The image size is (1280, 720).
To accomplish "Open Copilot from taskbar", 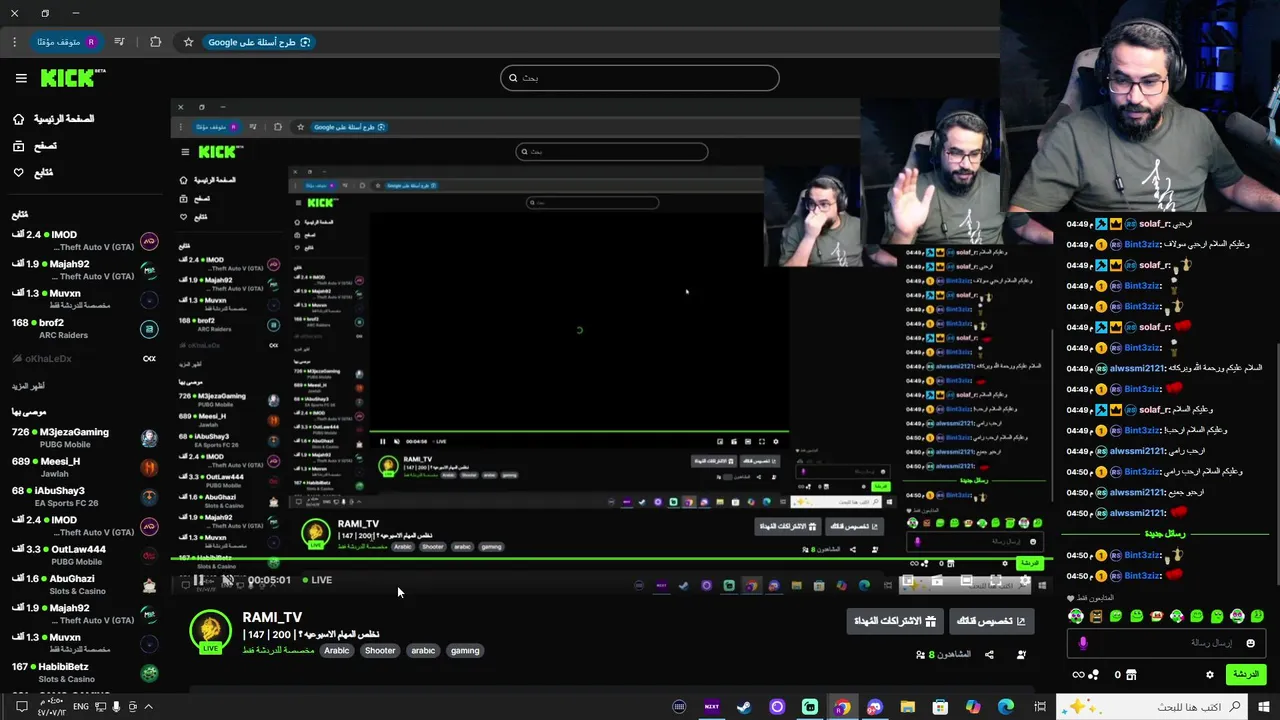I will (973, 707).
